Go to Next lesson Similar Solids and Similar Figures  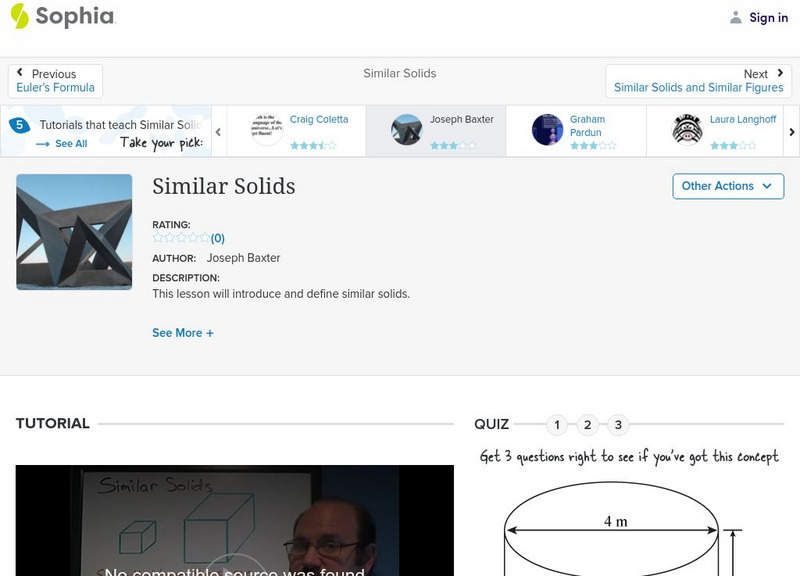(698, 81)
